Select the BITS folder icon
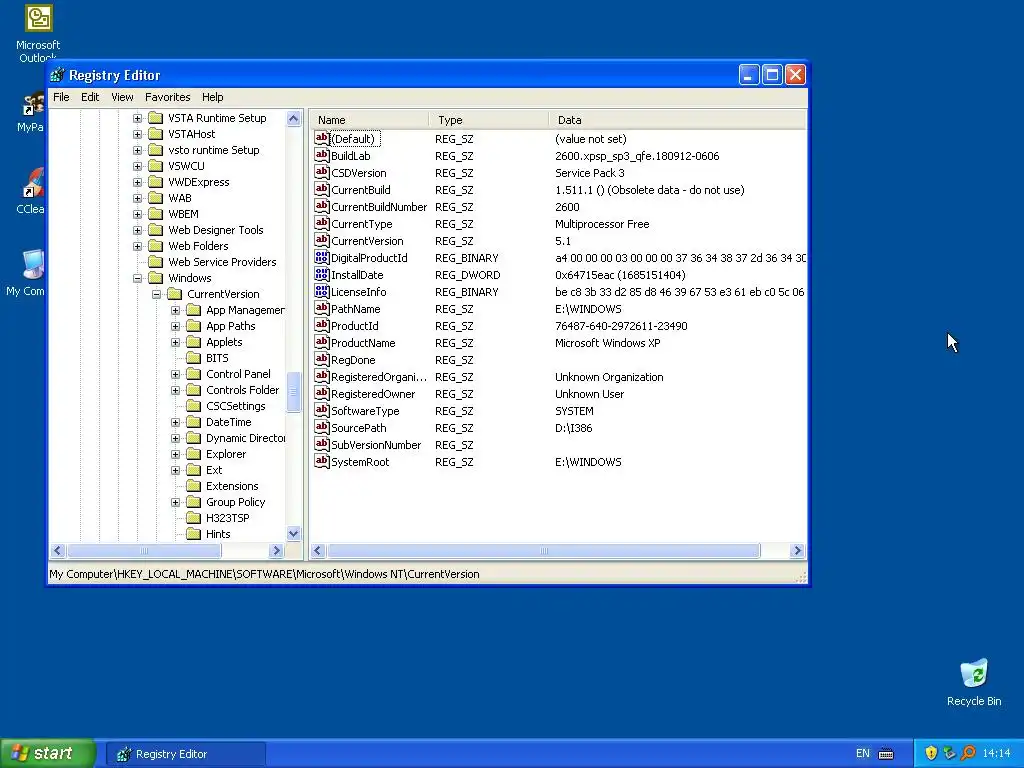This screenshot has height=768, width=1024. [x=193, y=358]
